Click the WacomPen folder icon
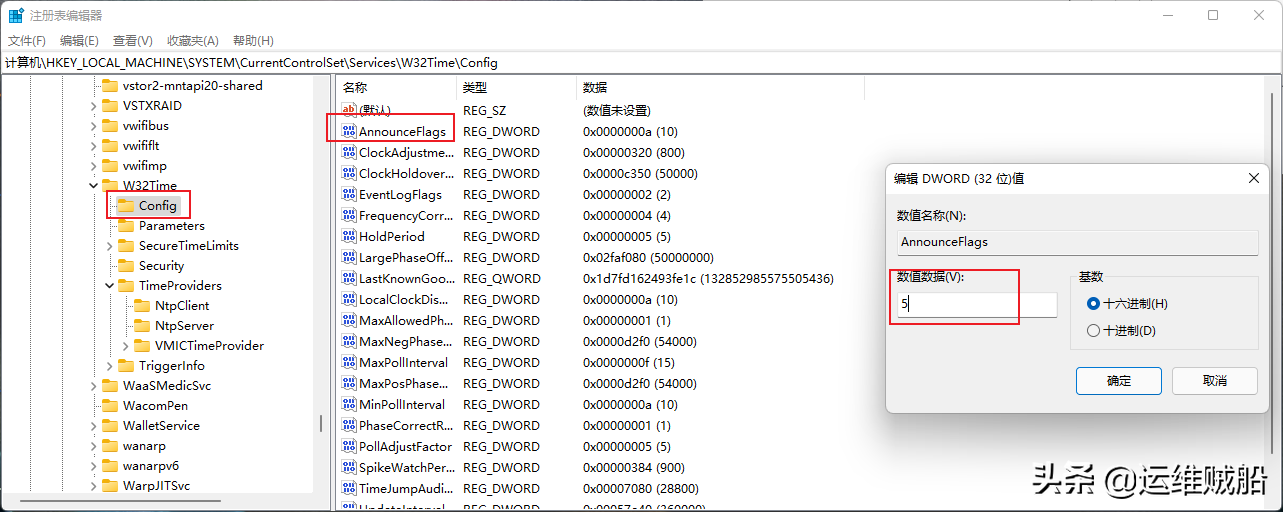The height and width of the screenshot is (512, 1283). [109, 406]
